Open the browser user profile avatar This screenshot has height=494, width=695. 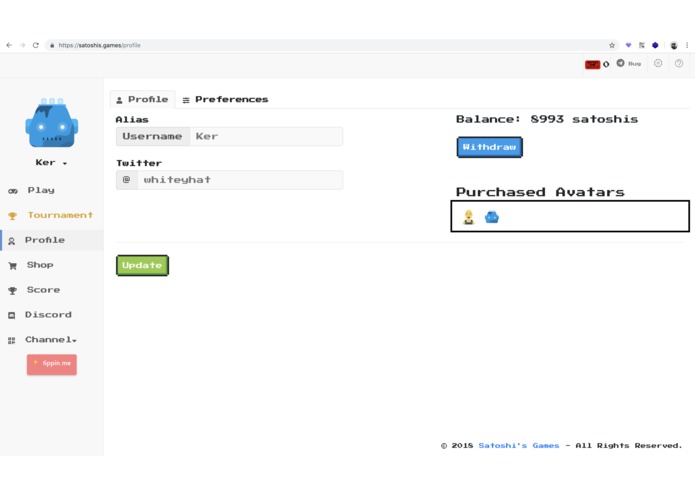[x=674, y=45]
